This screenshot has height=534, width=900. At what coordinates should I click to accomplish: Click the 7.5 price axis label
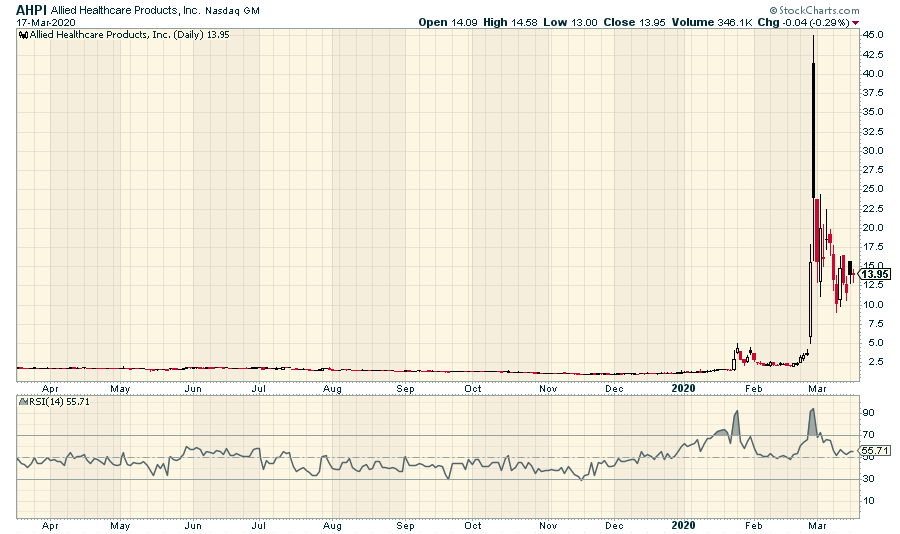coord(875,323)
